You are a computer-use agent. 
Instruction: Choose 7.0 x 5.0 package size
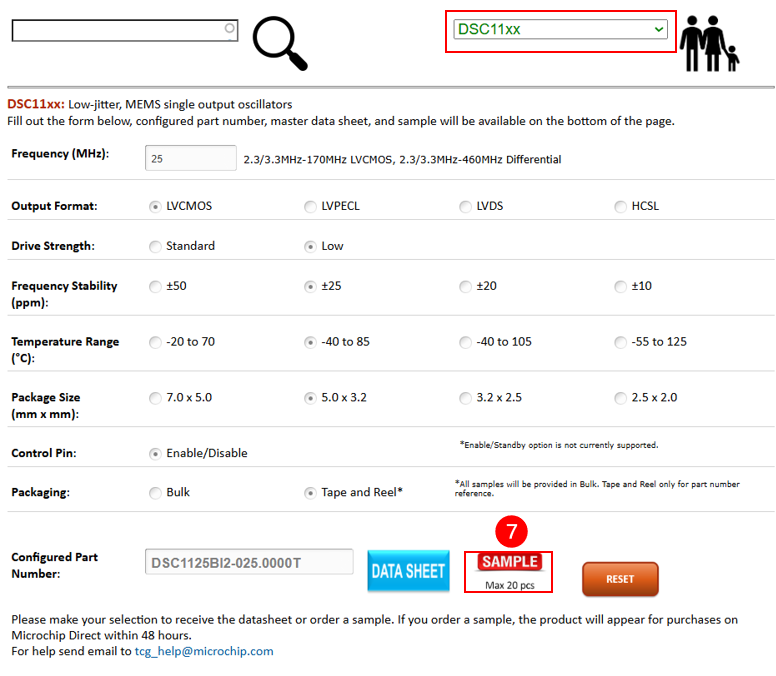pyautogui.click(x=155, y=398)
